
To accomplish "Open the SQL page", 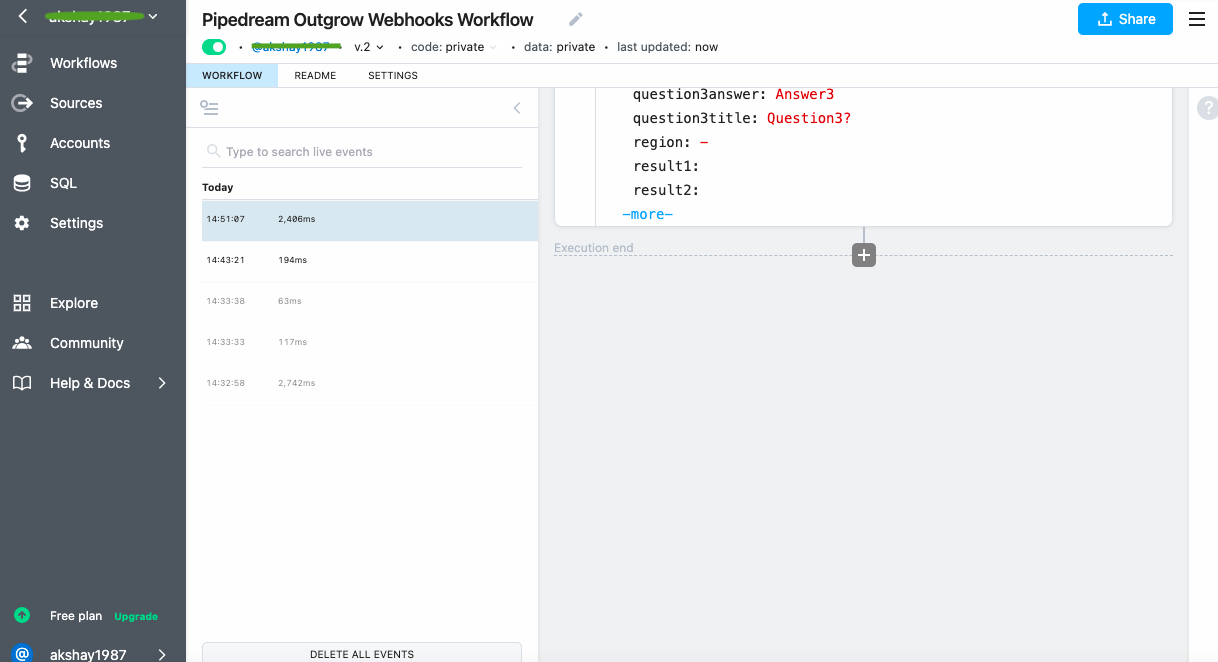I will pos(63,183).
